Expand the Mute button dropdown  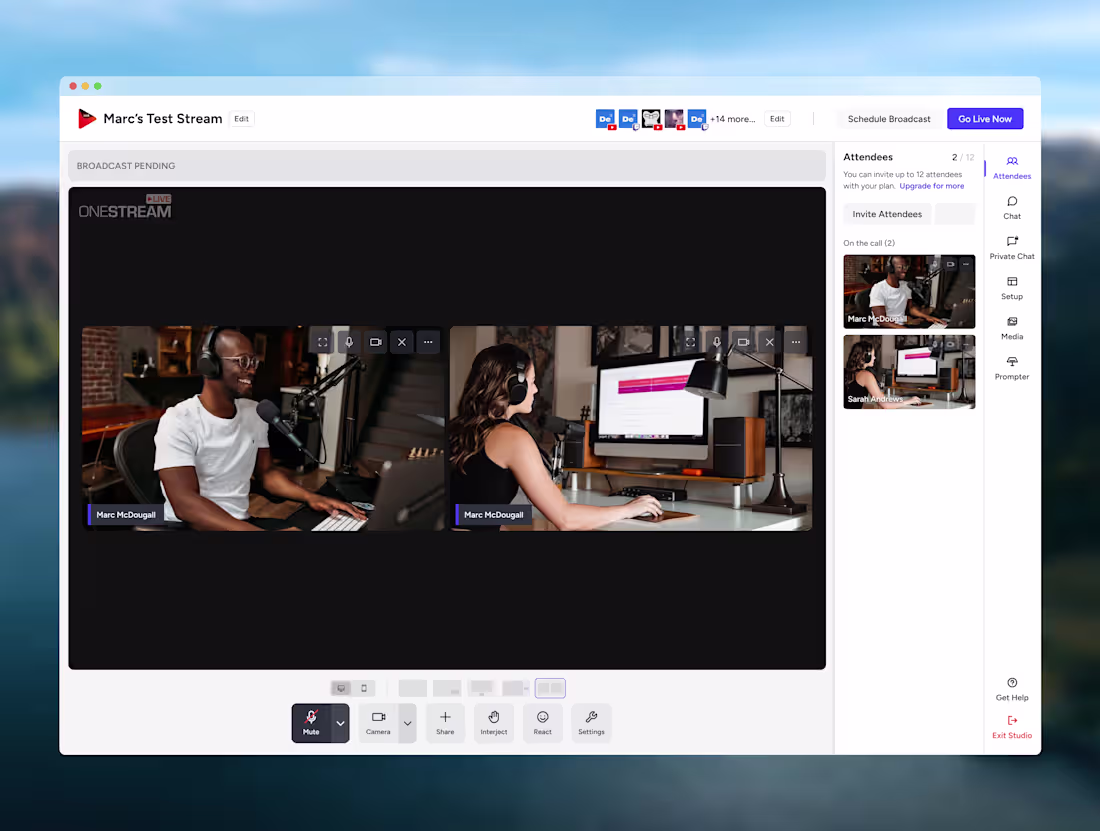click(339, 722)
